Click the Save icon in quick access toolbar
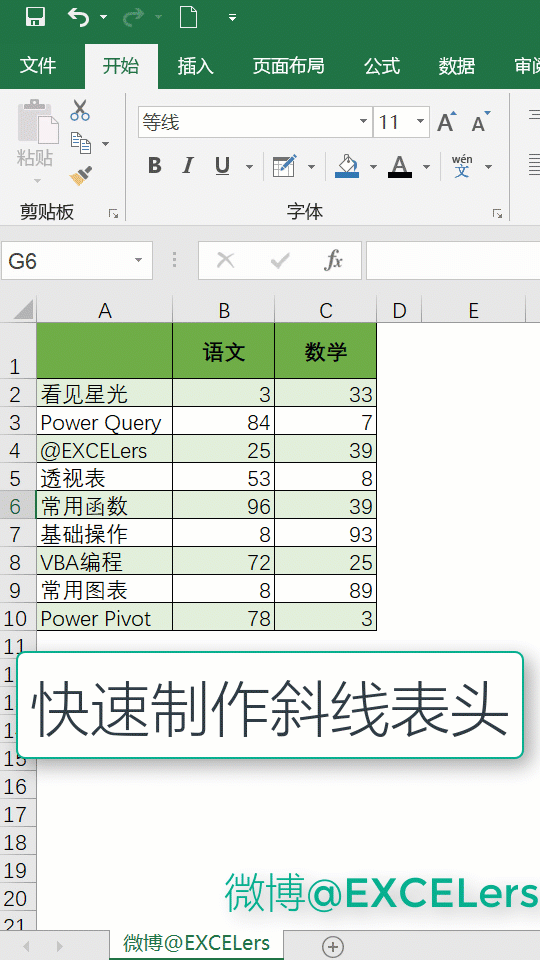This screenshot has width=540, height=960. (x=36, y=17)
